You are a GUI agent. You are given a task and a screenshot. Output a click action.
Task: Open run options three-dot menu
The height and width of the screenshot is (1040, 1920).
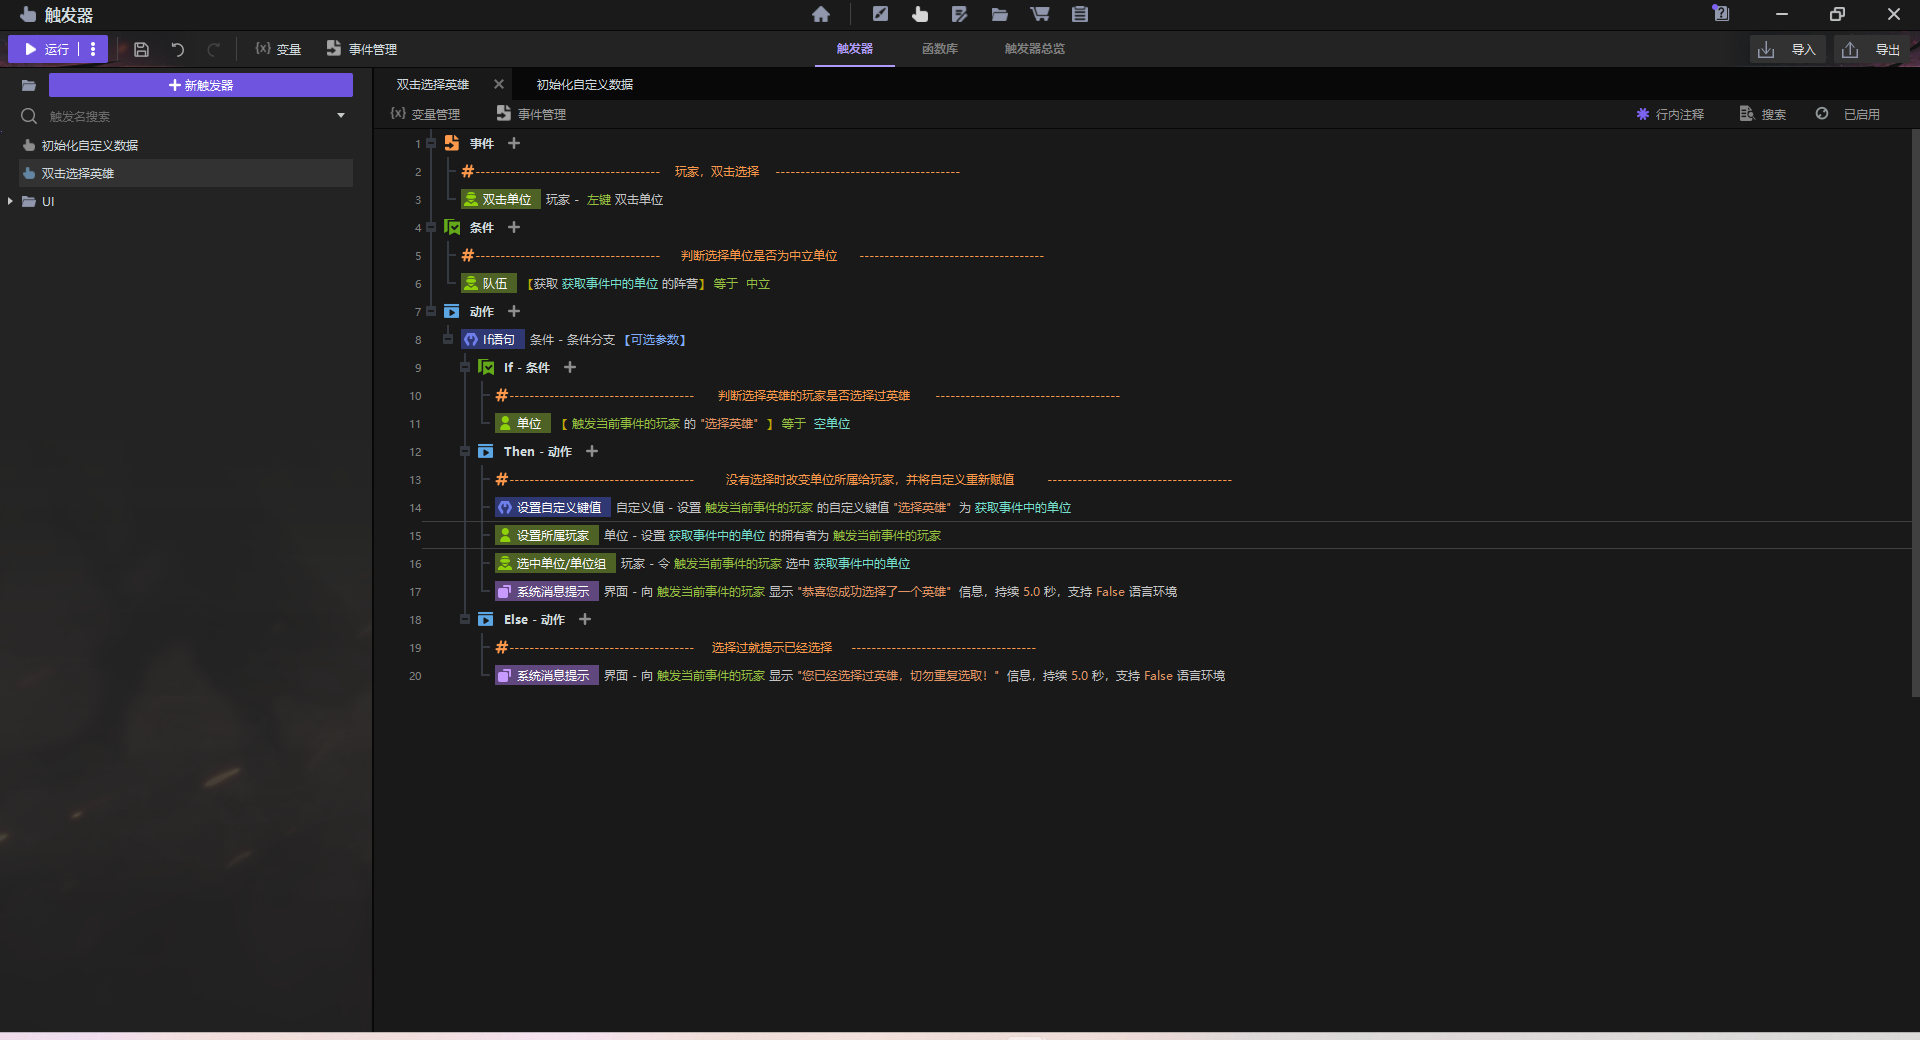[93, 49]
